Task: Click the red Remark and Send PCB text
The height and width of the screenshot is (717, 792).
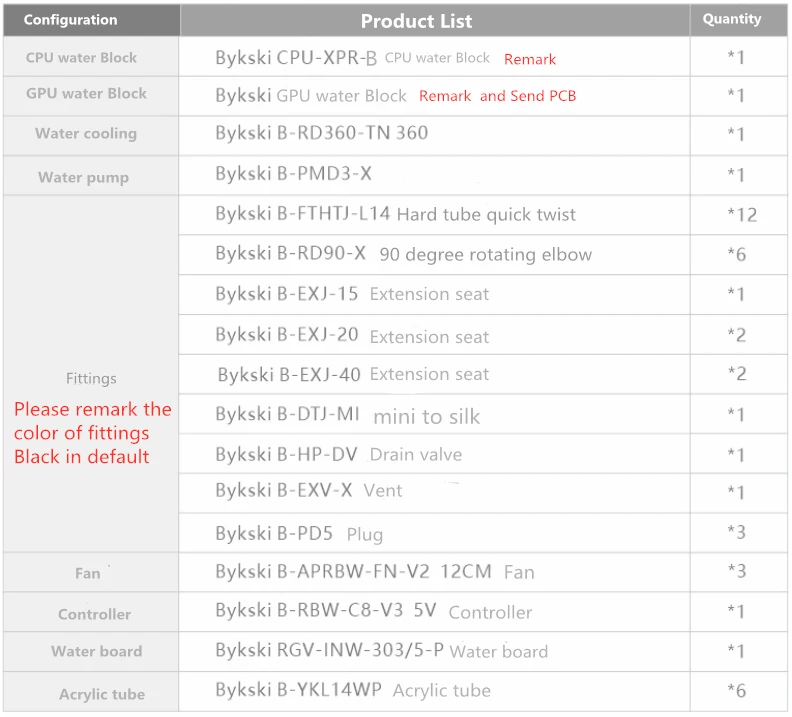Action: click(497, 96)
